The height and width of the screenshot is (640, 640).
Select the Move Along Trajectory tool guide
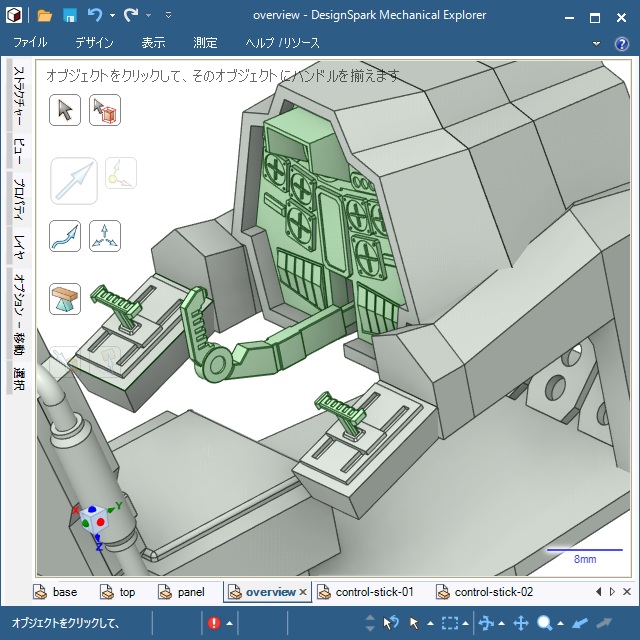65,236
